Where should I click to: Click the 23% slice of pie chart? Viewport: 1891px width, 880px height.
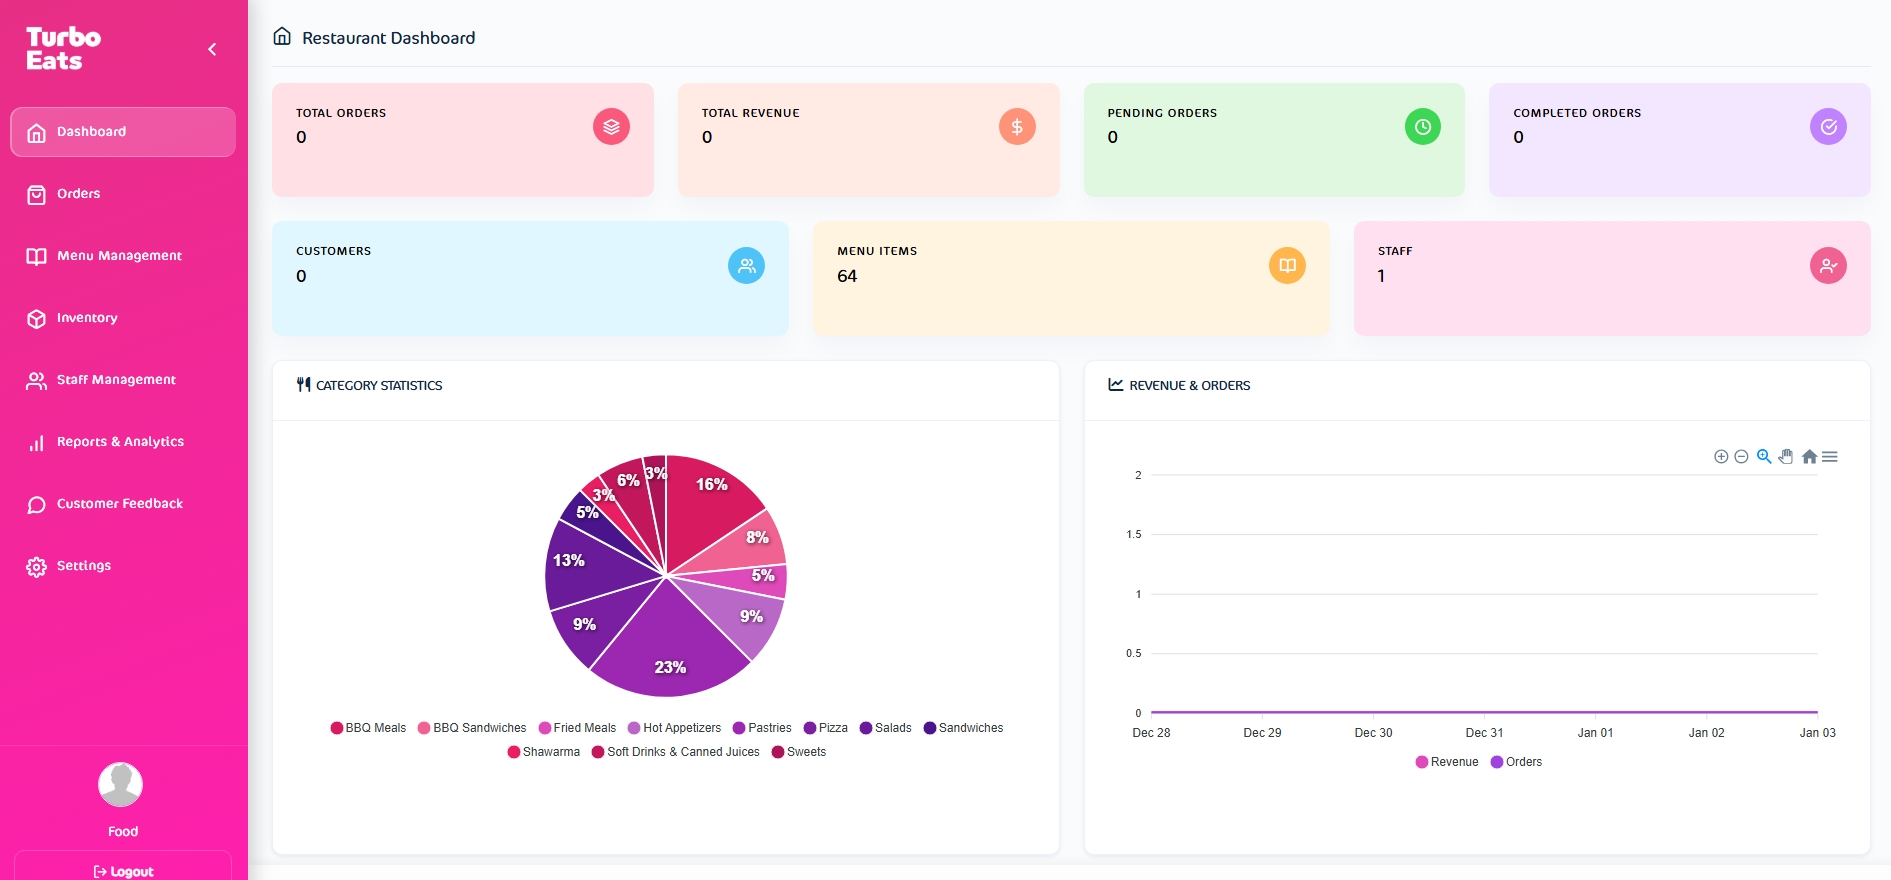(x=668, y=650)
